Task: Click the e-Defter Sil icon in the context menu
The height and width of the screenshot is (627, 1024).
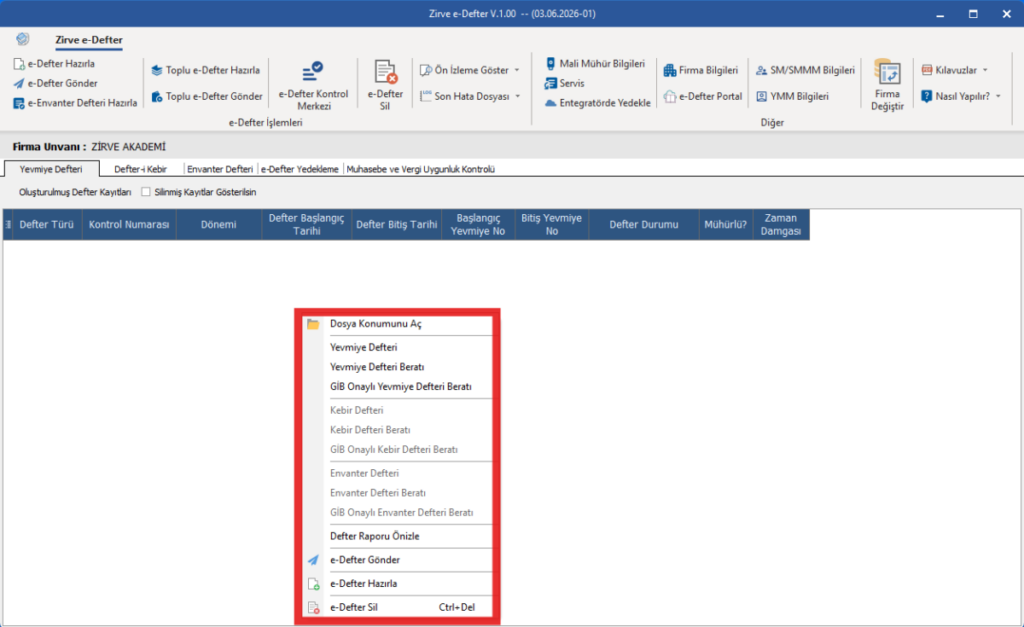Action: point(313,607)
